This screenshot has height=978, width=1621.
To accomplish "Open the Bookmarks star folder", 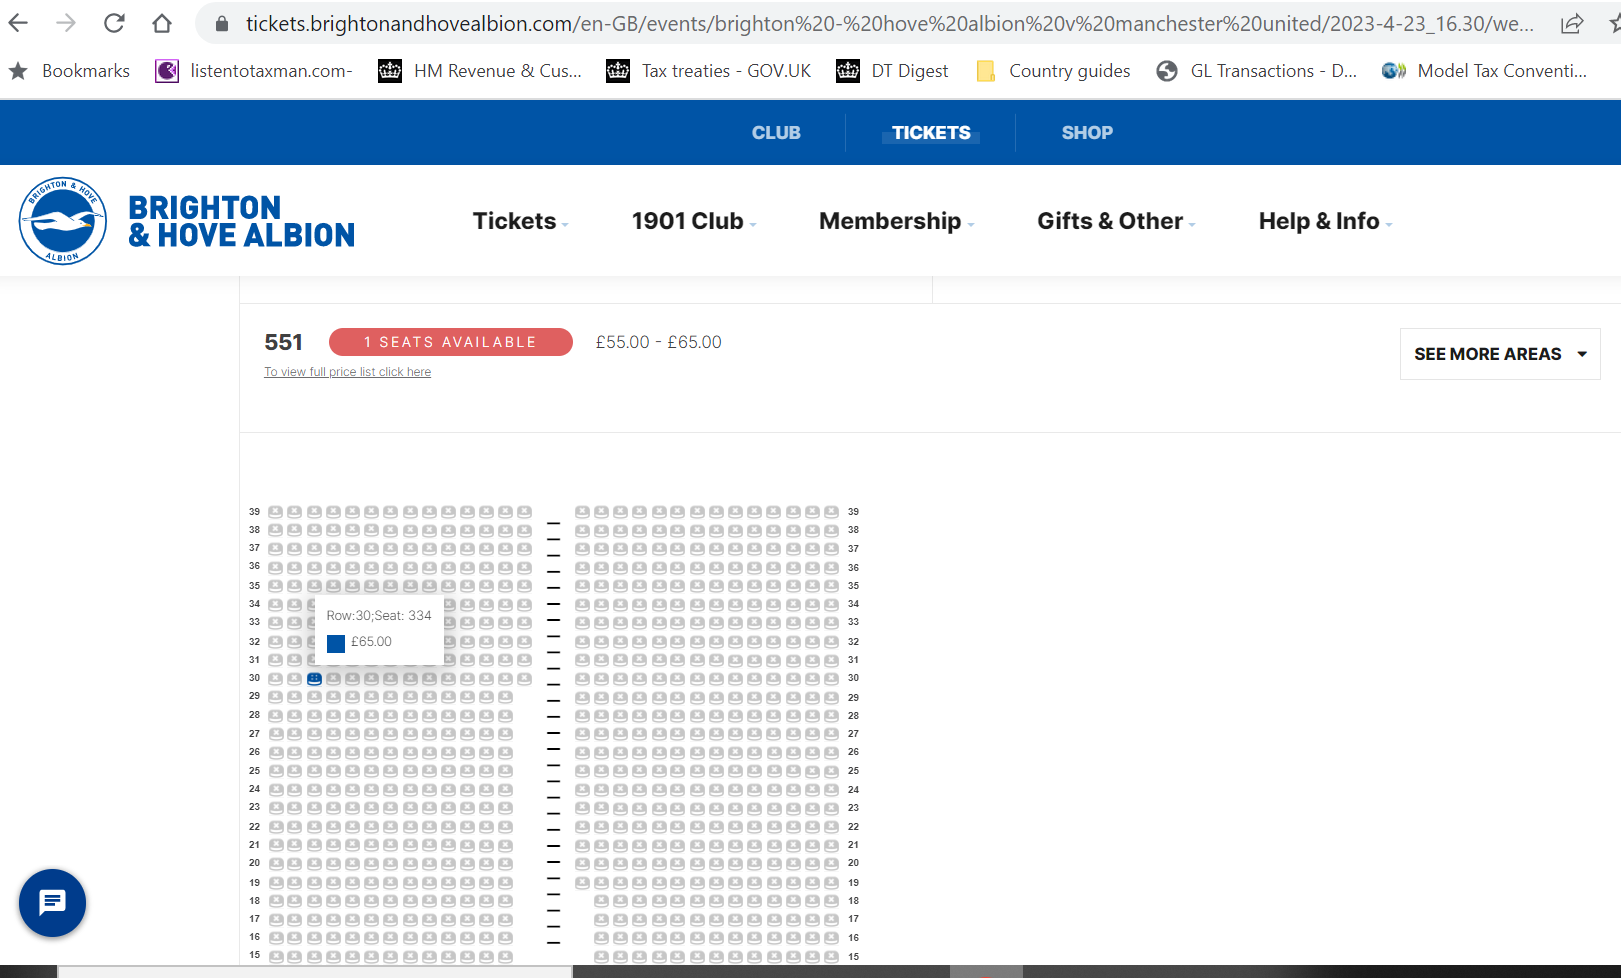I will point(69,71).
